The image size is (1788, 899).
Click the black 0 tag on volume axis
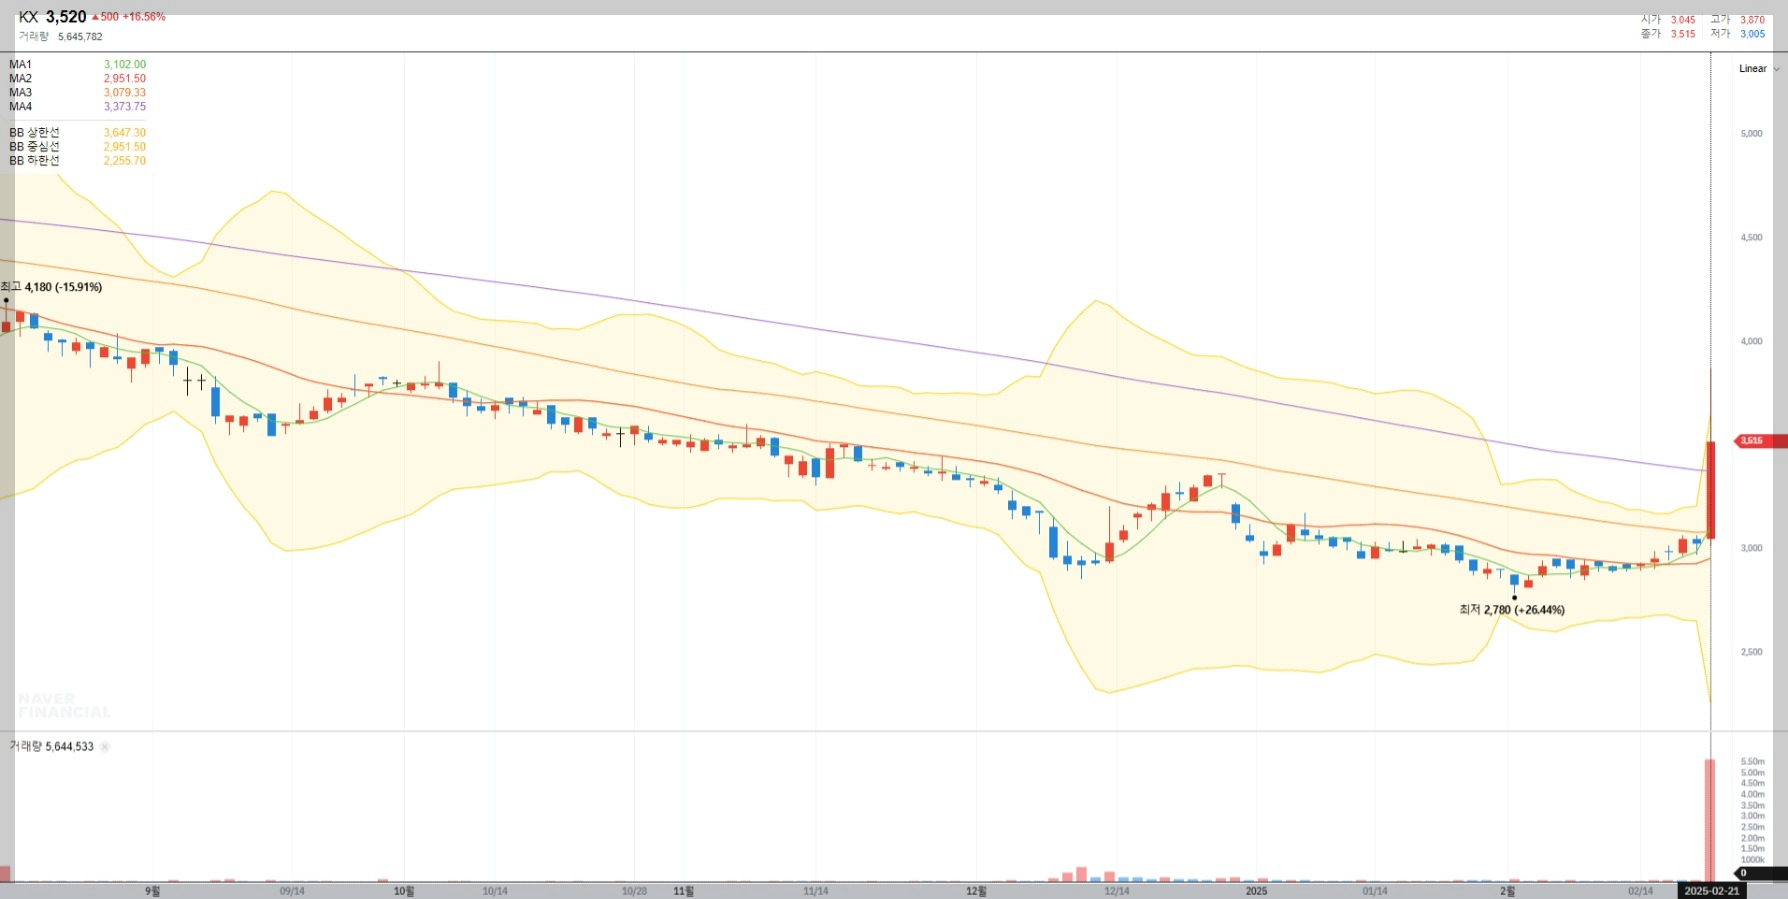click(x=1760, y=873)
